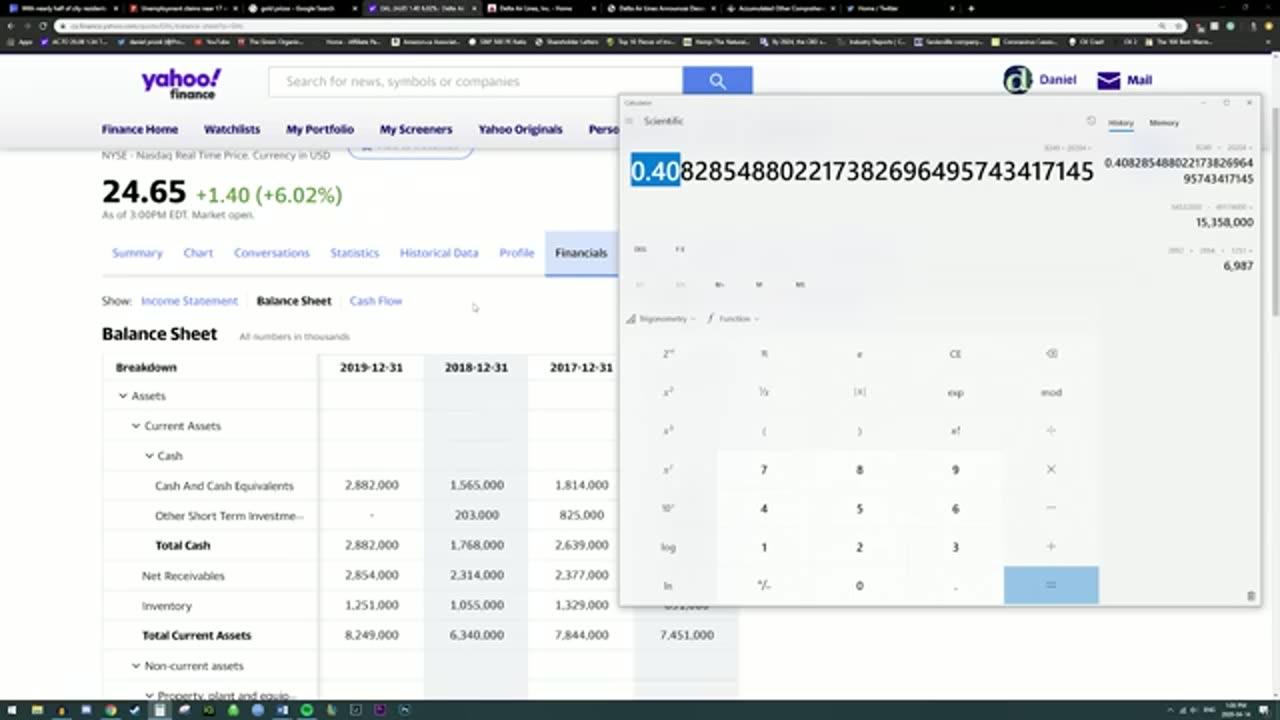Collapse the Assets row

point(123,396)
